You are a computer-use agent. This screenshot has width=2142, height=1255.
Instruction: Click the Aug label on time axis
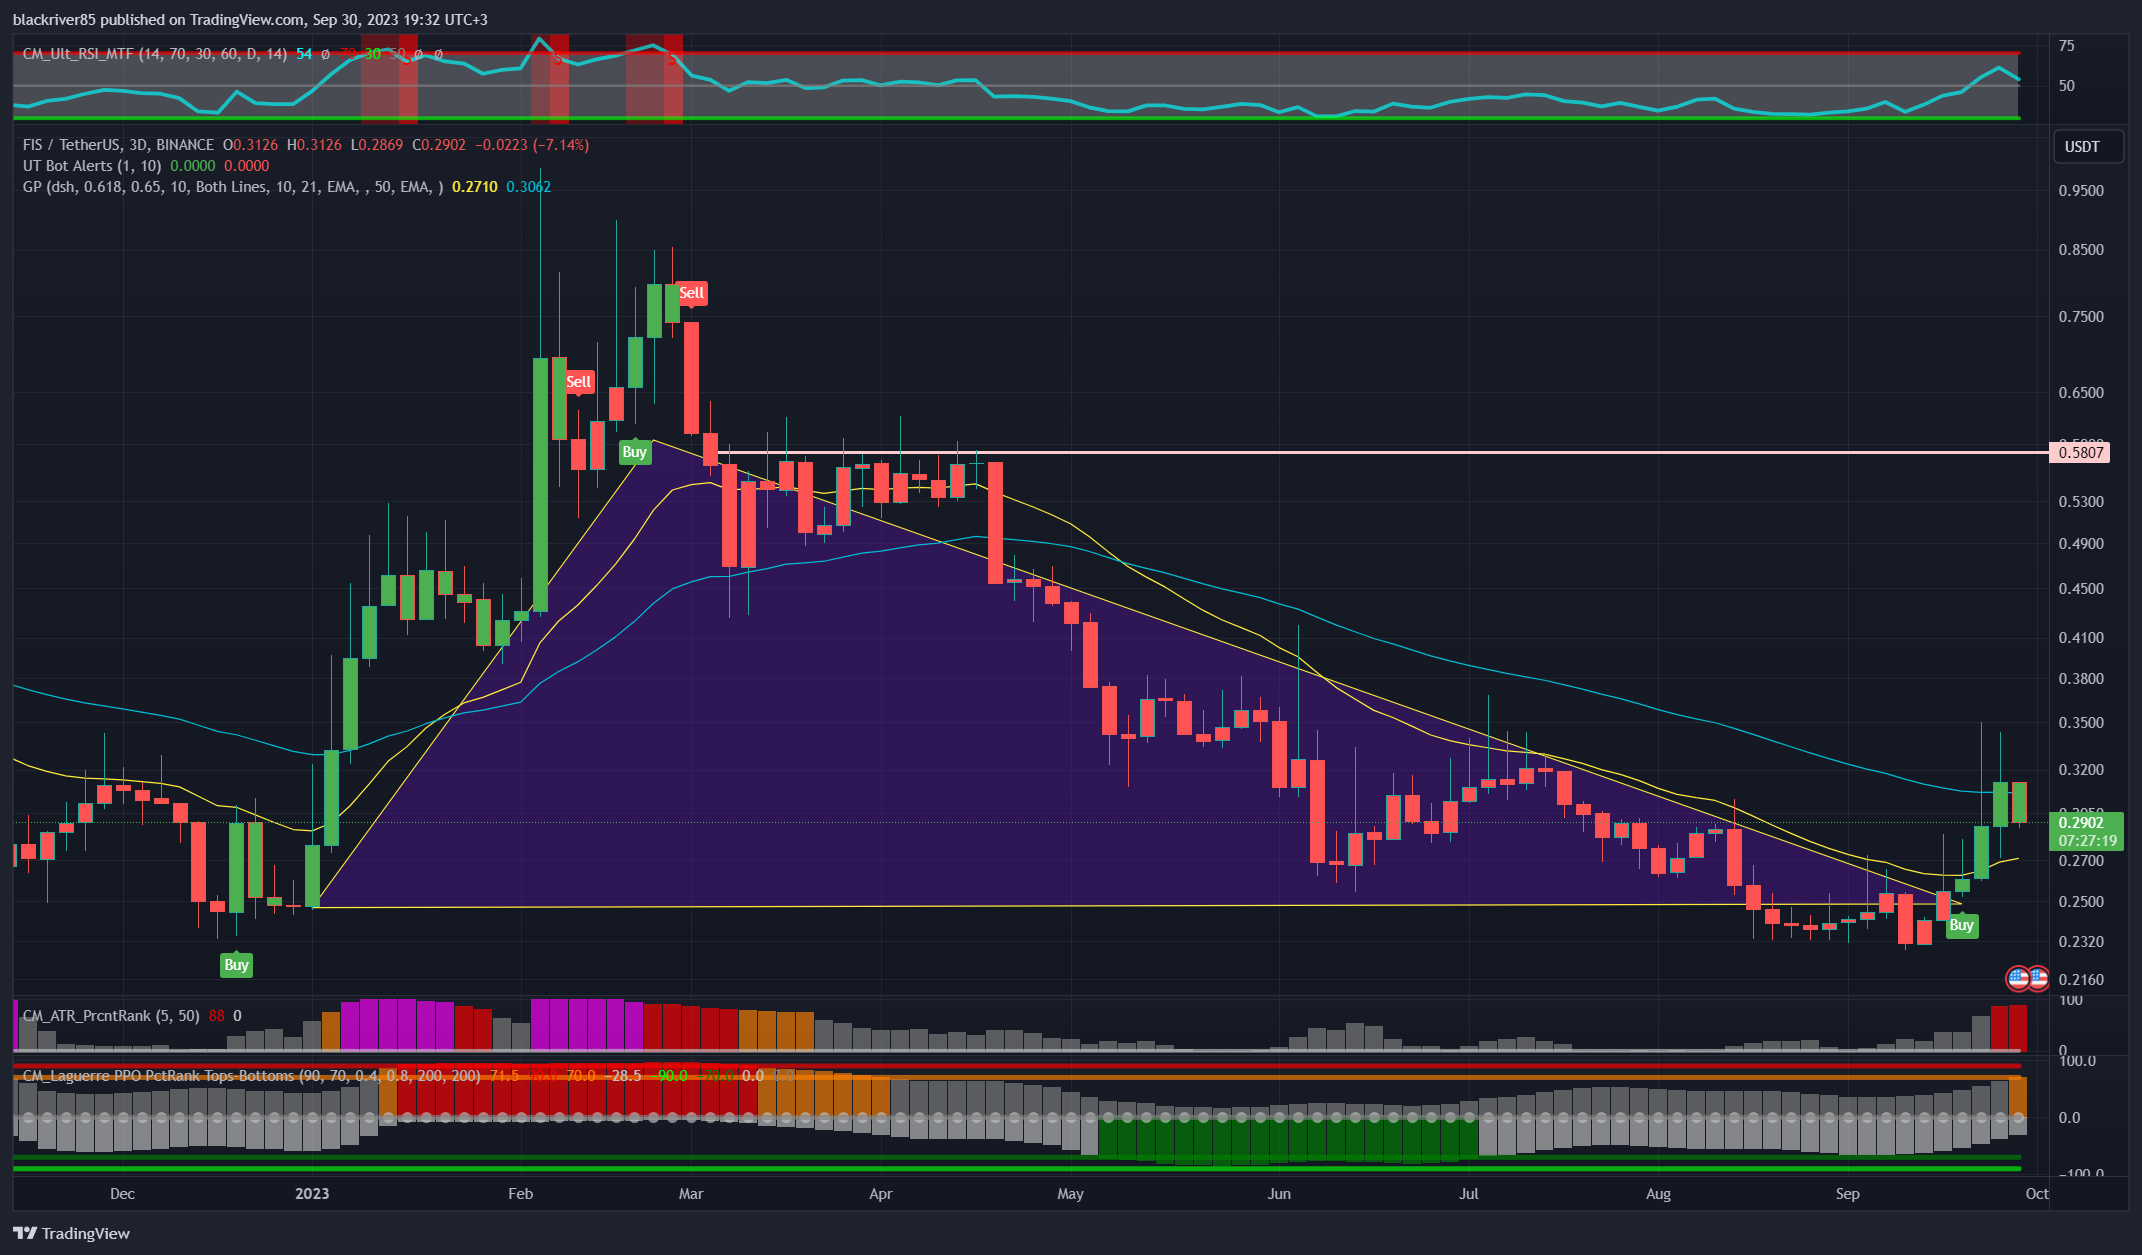tap(1658, 1194)
